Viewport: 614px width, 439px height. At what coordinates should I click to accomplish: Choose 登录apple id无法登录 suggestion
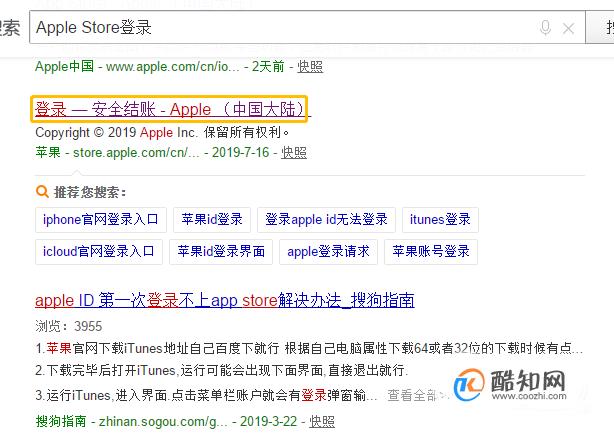pyautogui.click(x=326, y=220)
